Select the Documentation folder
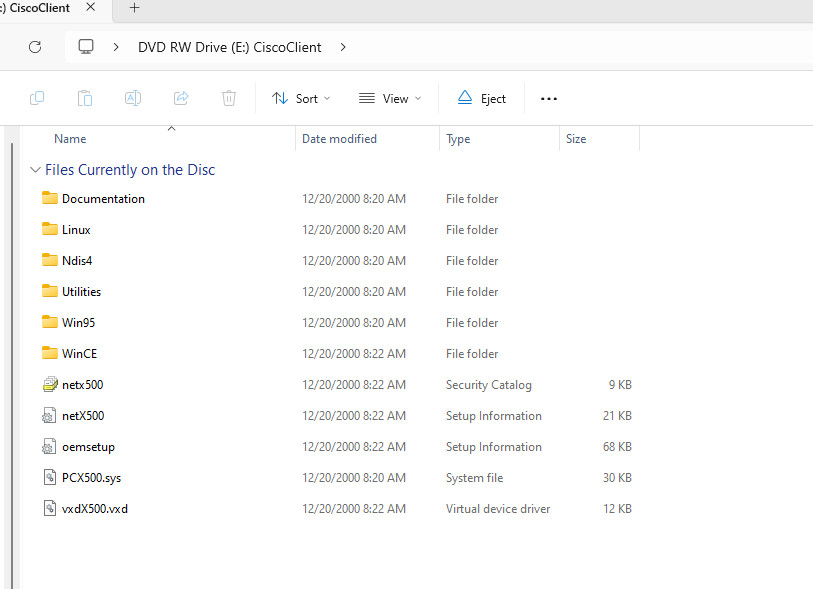The height and width of the screenshot is (589, 813). point(103,199)
